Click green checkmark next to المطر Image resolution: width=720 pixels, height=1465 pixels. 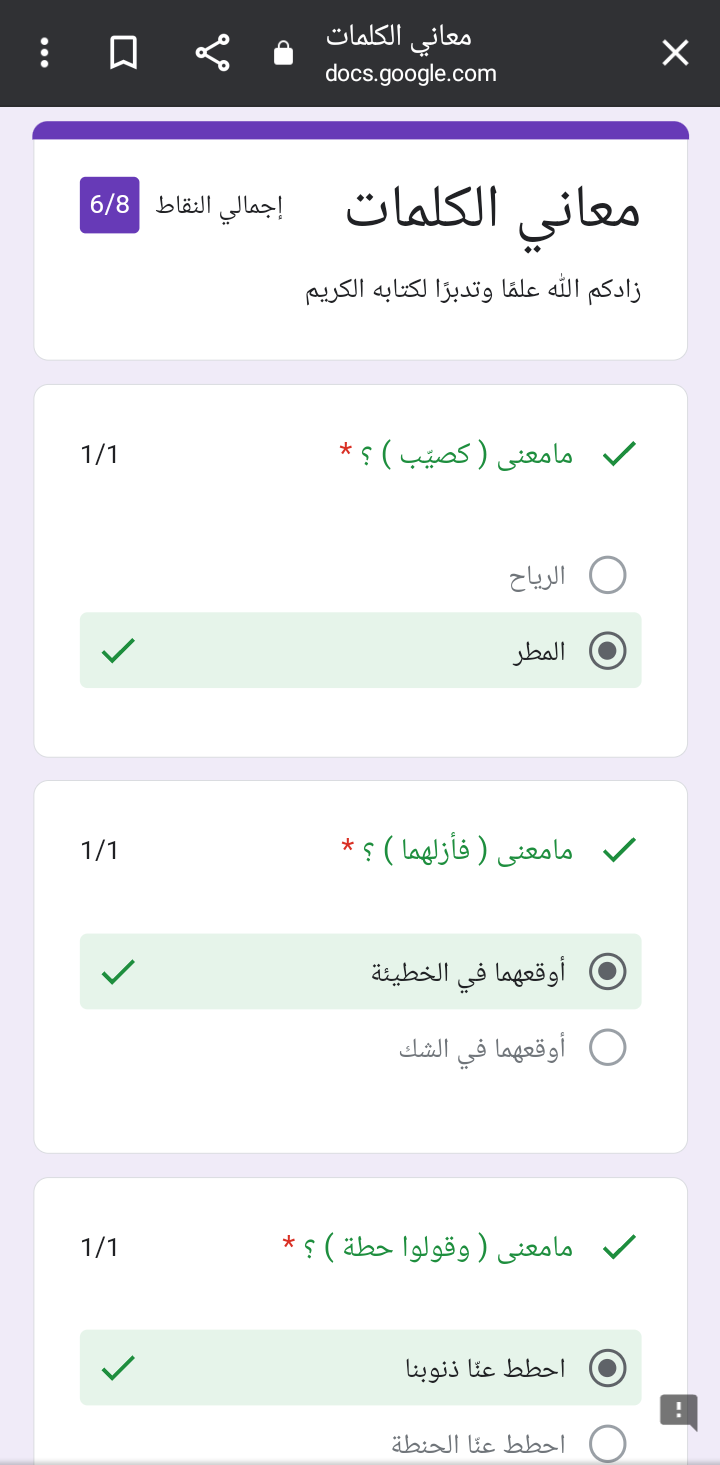(x=118, y=651)
